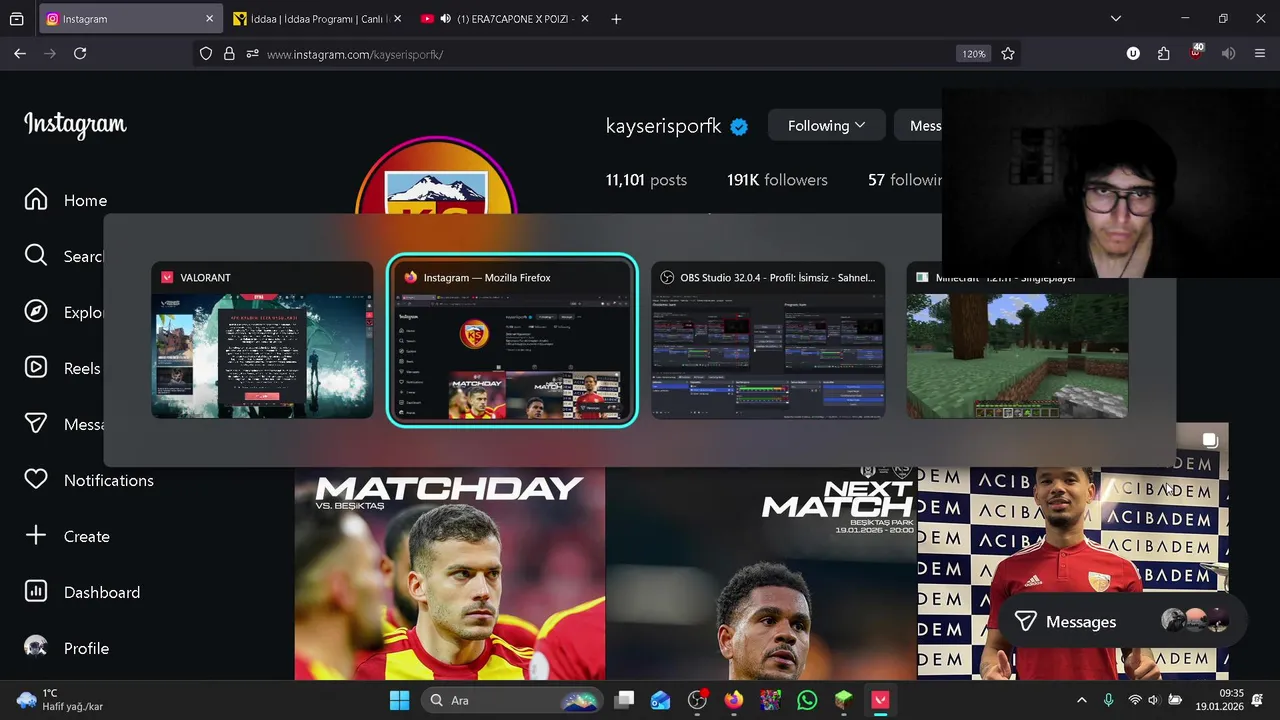
Task: Switch to the Instagram browser tab
Action: point(128,19)
